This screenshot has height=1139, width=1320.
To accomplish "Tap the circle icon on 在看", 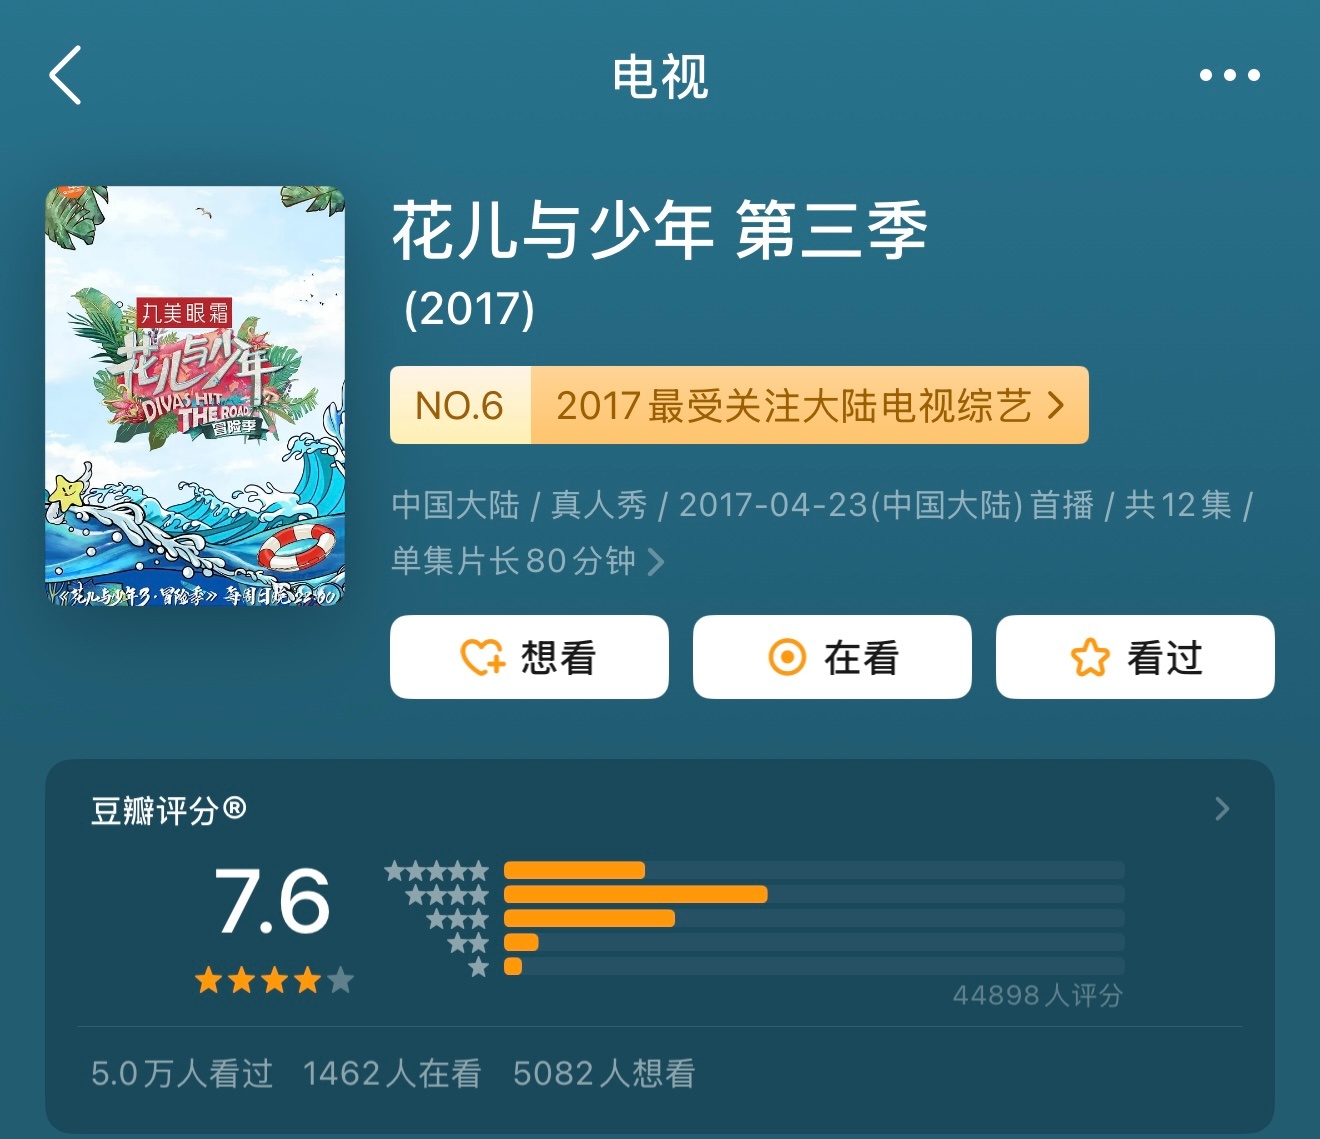I will (x=787, y=657).
